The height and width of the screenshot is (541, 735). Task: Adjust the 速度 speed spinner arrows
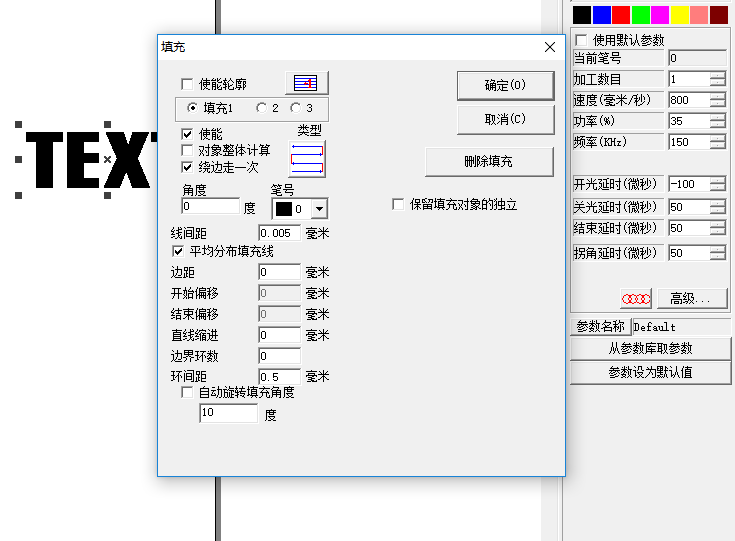(718, 100)
